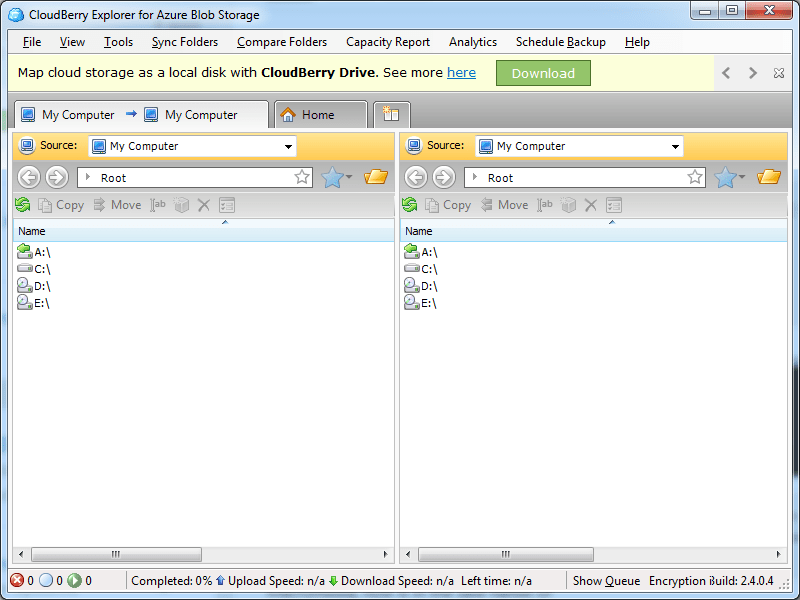Screen dimensions: 800x600
Task: Dismiss the CloudBerry Drive banner
Action: pos(777,72)
